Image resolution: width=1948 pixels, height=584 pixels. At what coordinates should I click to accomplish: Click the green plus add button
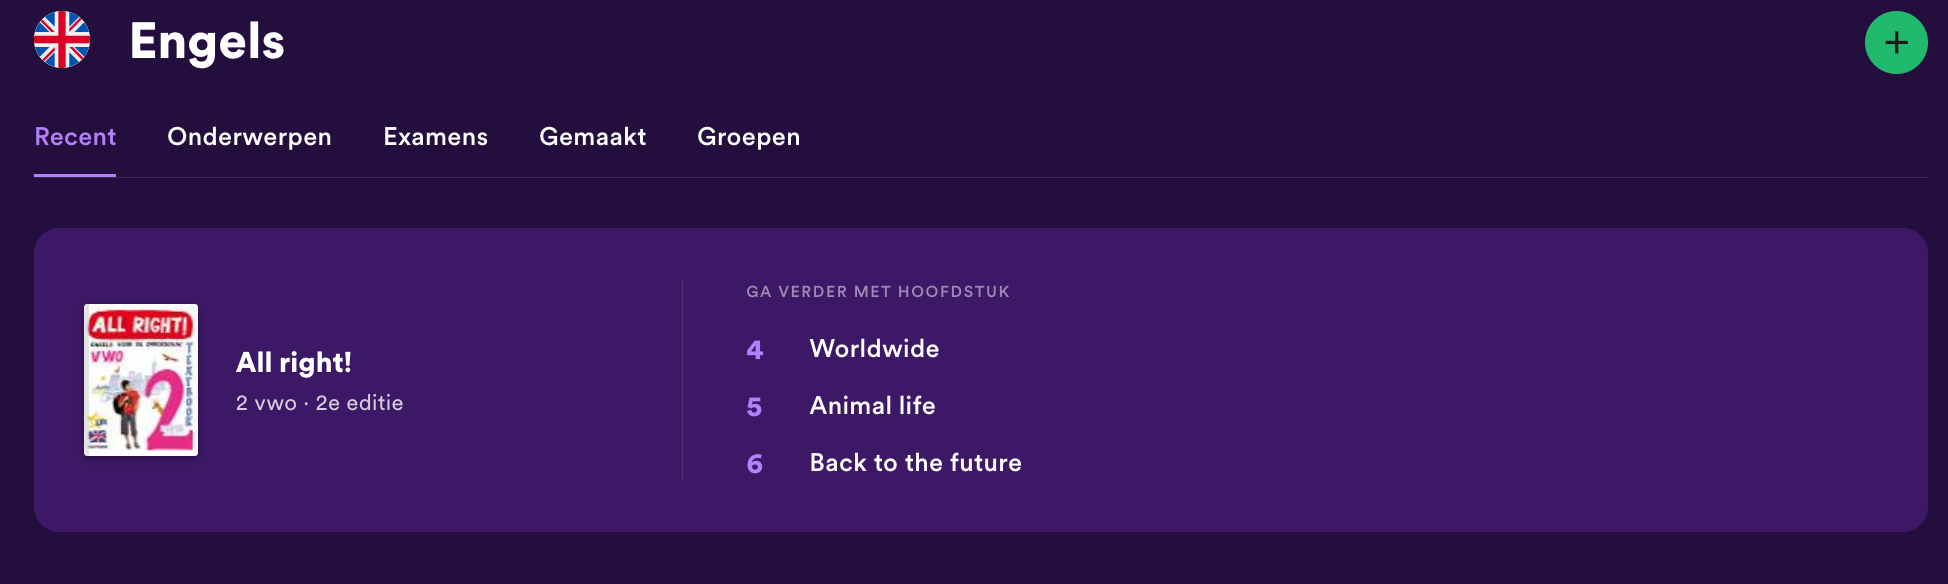click(1896, 42)
